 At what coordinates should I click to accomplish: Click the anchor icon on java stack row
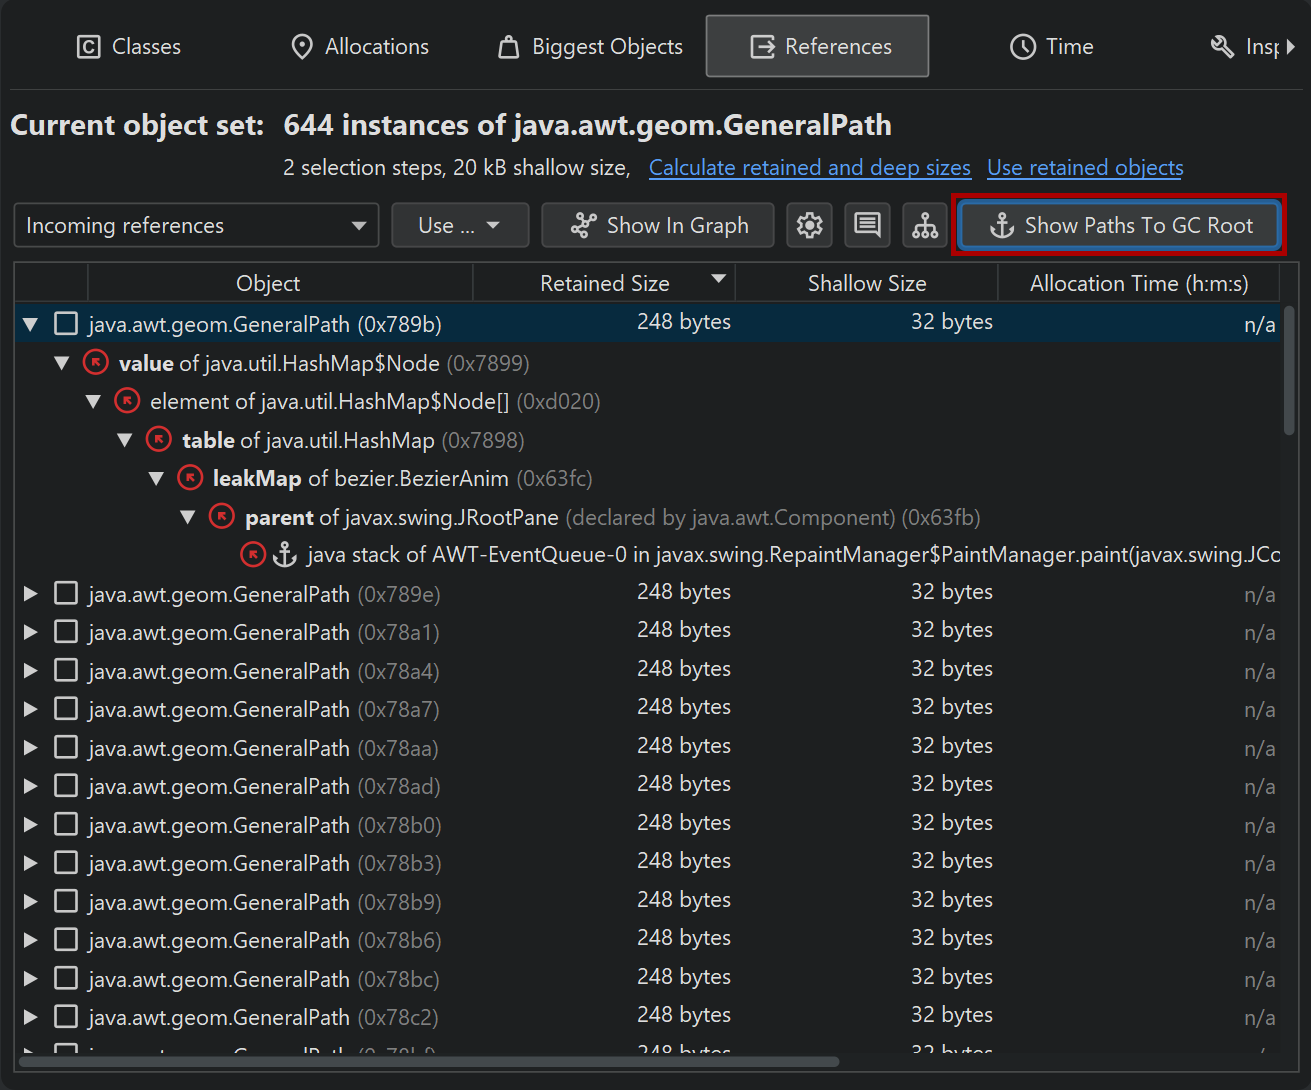(x=286, y=555)
